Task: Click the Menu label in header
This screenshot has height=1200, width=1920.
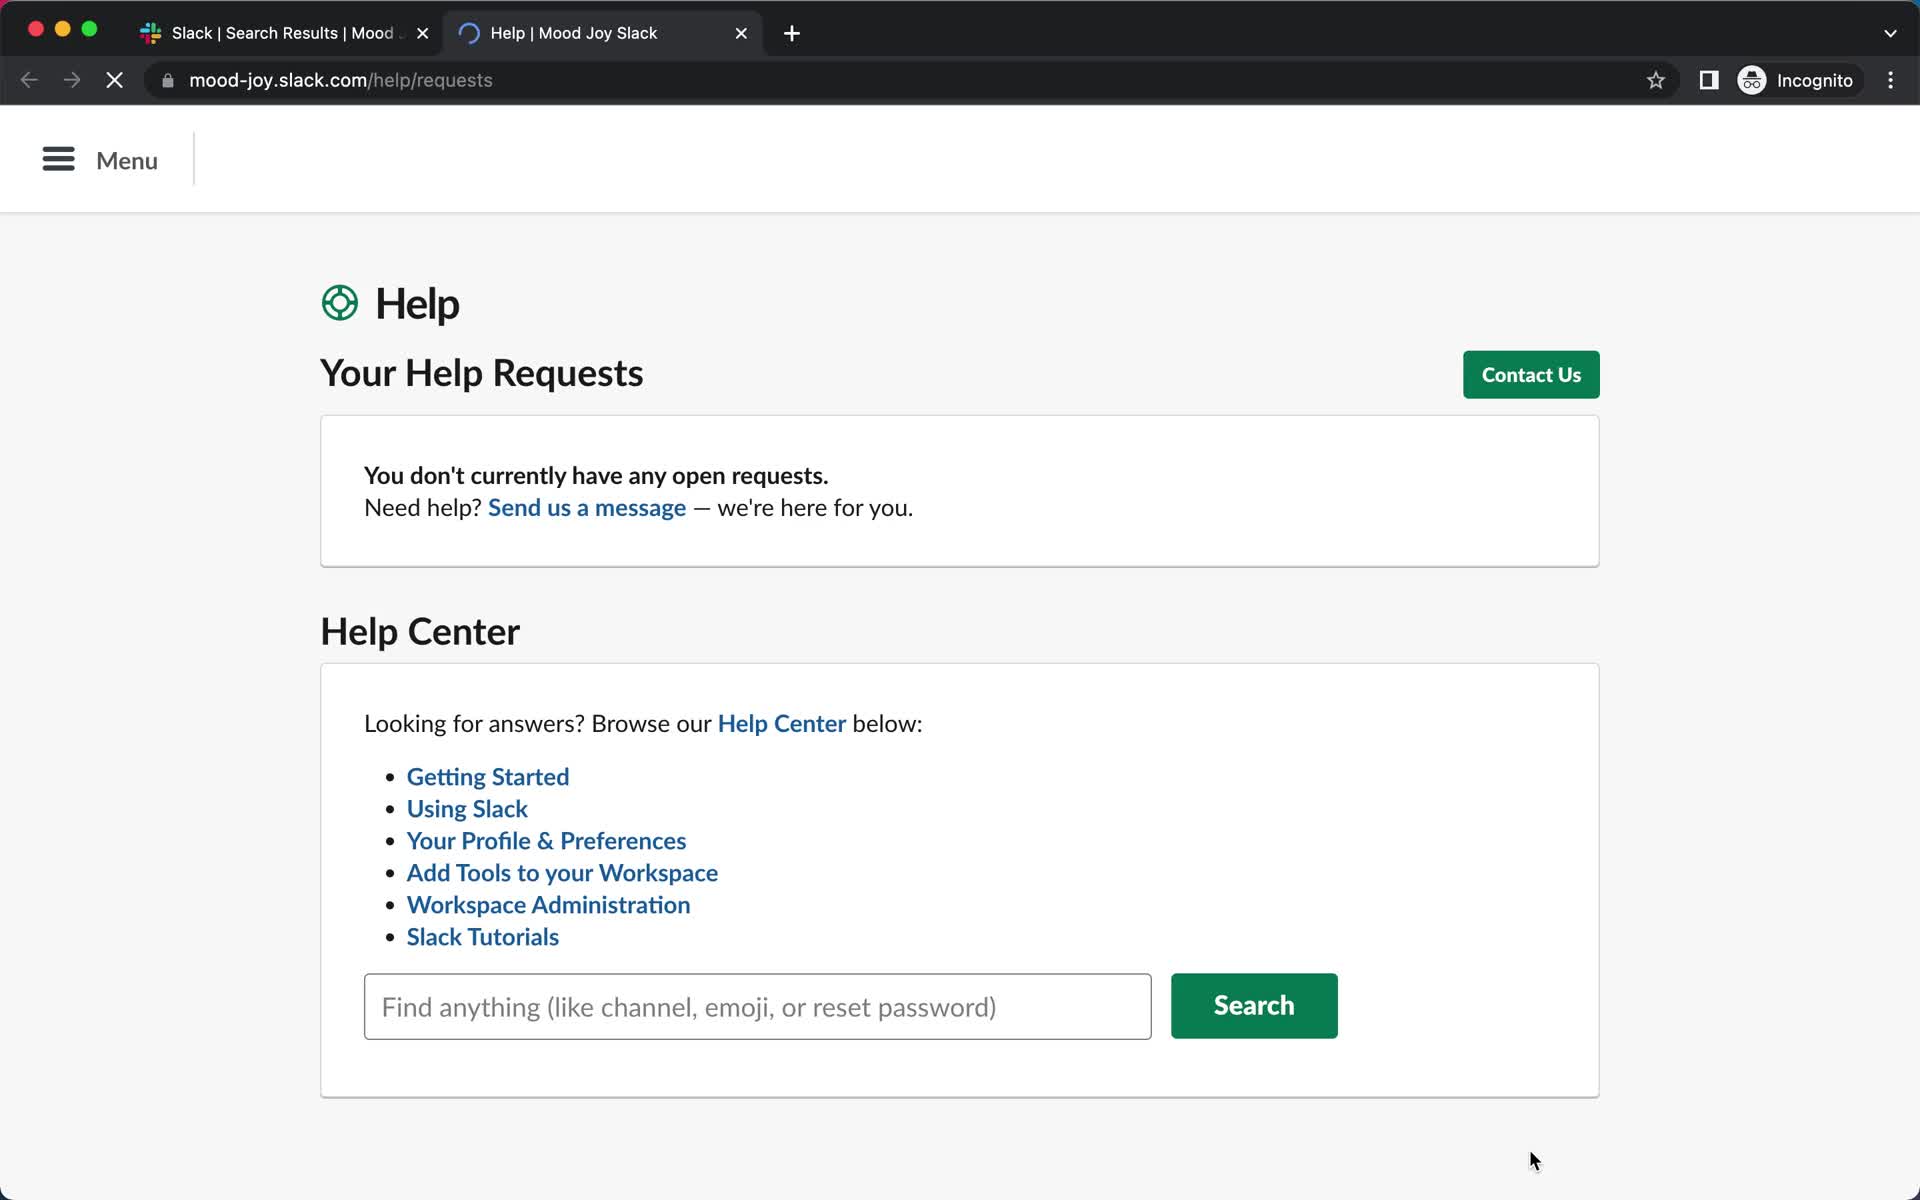Action: pos(127,161)
